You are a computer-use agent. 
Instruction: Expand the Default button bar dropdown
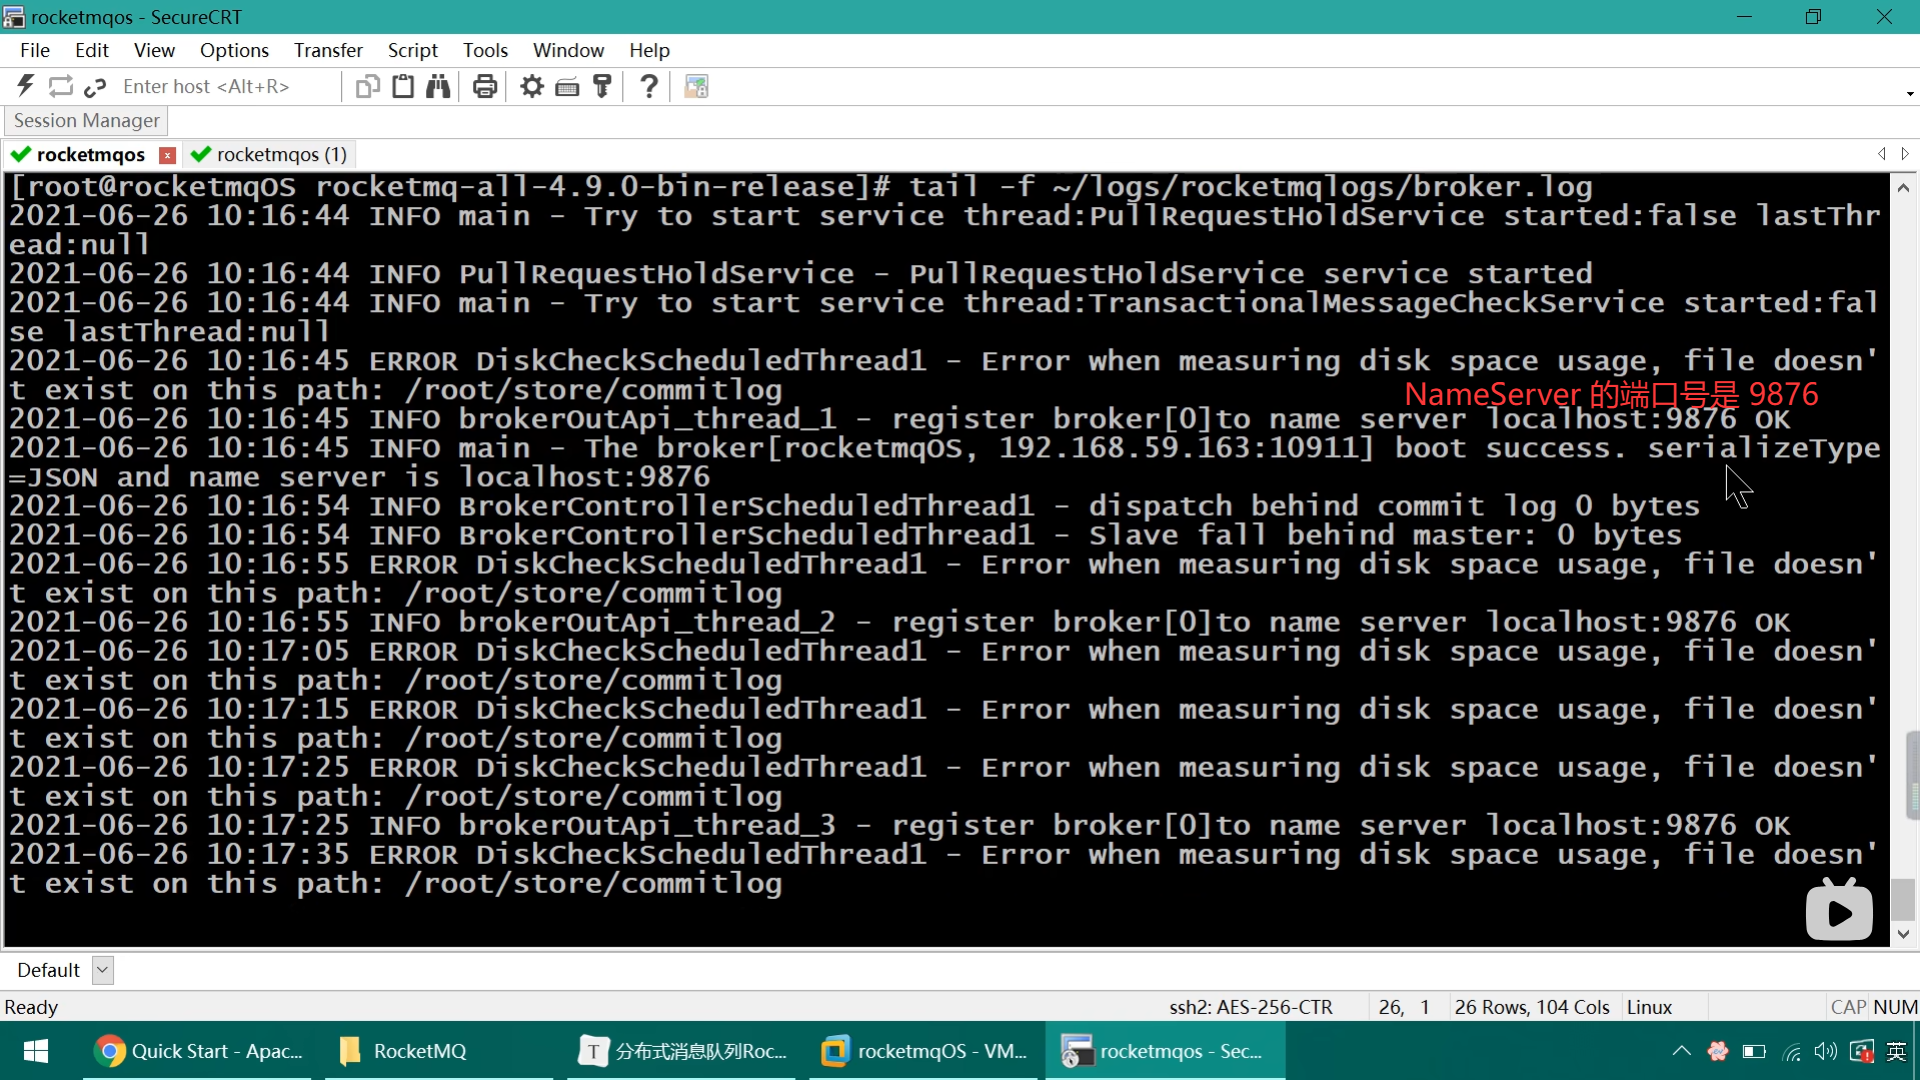[x=102, y=970]
